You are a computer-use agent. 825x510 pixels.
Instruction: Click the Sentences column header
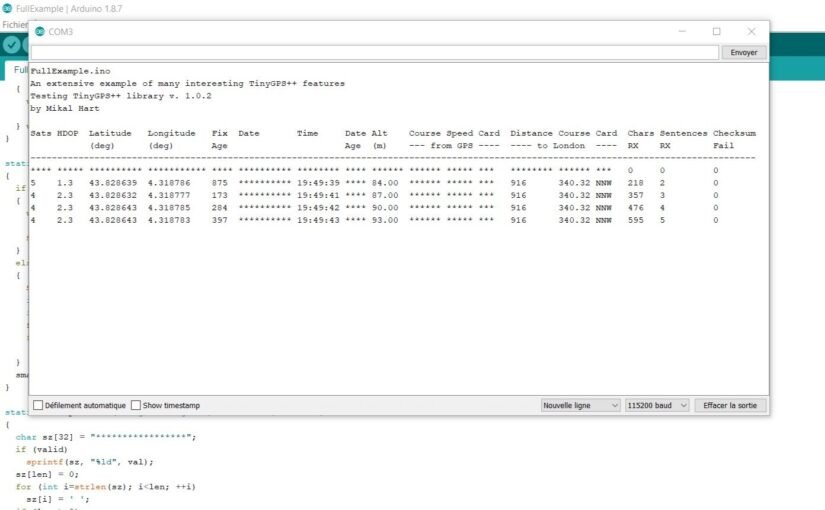[x=683, y=134]
